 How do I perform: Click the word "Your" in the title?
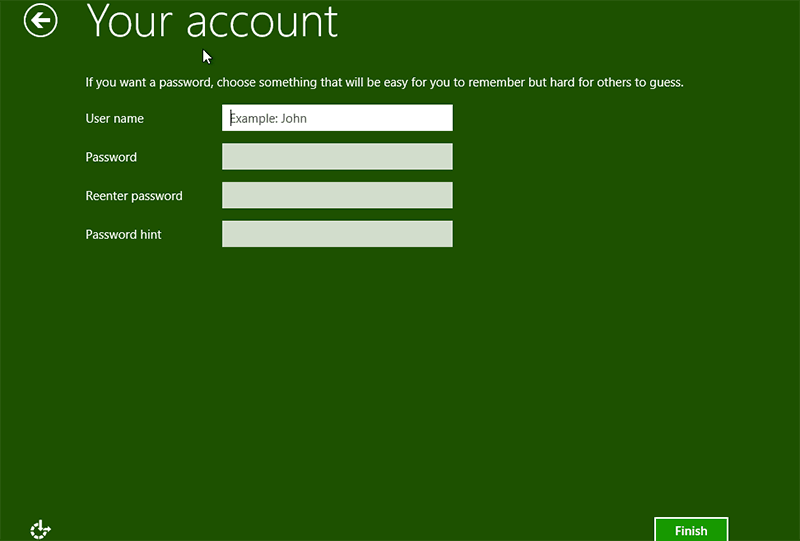coord(128,22)
